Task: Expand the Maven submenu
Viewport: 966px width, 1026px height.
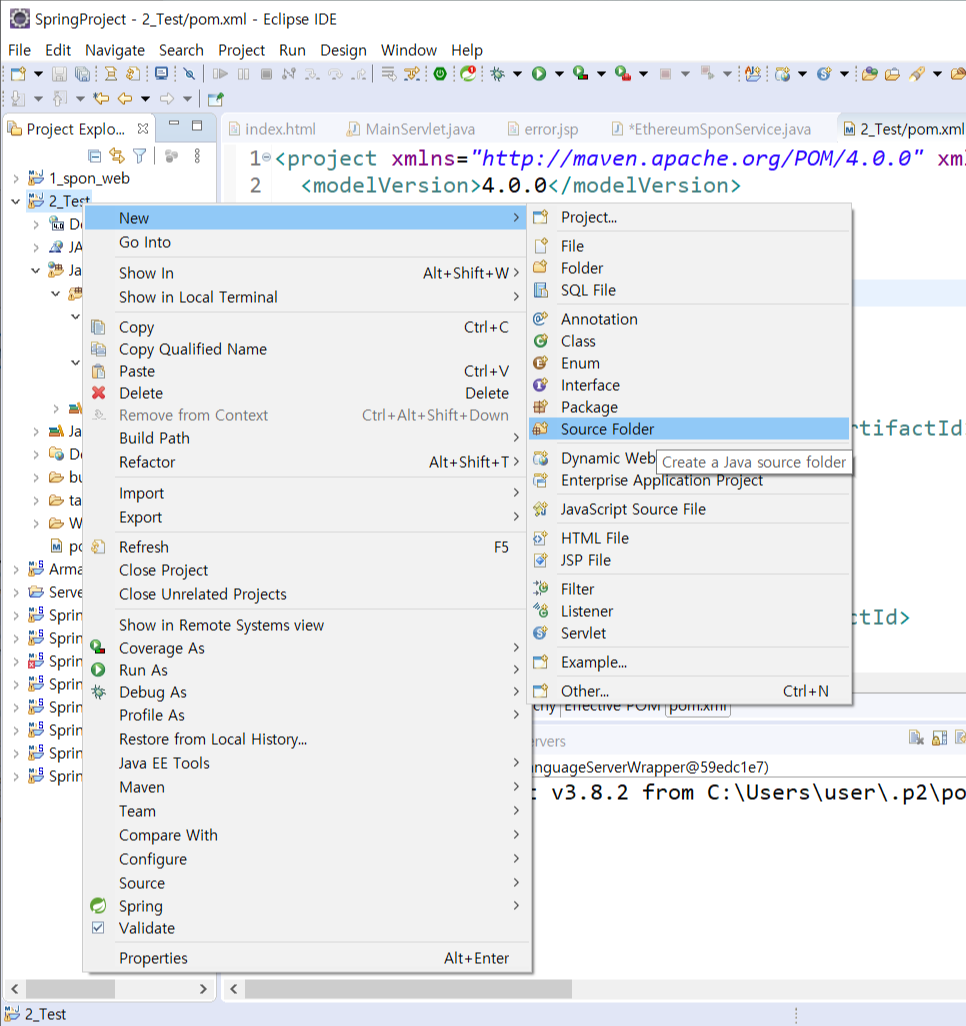Action: [x=306, y=787]
